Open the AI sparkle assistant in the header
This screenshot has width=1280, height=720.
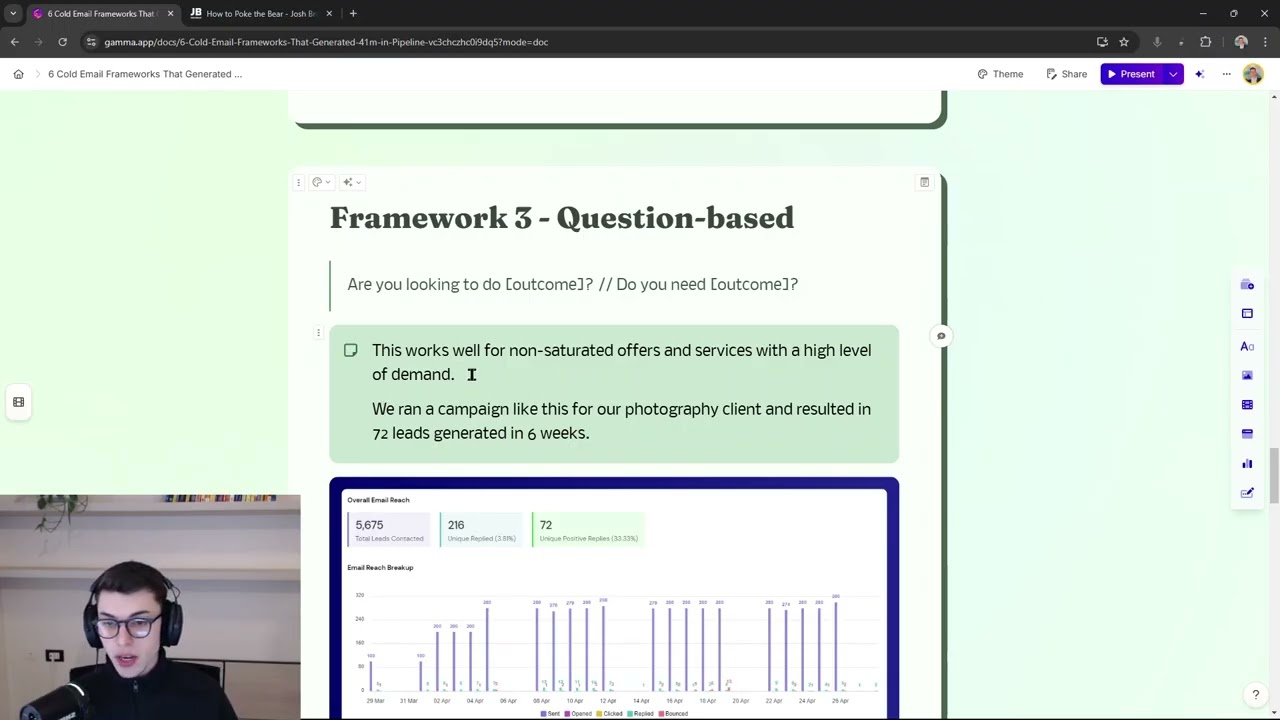(x=1199, y=74)
